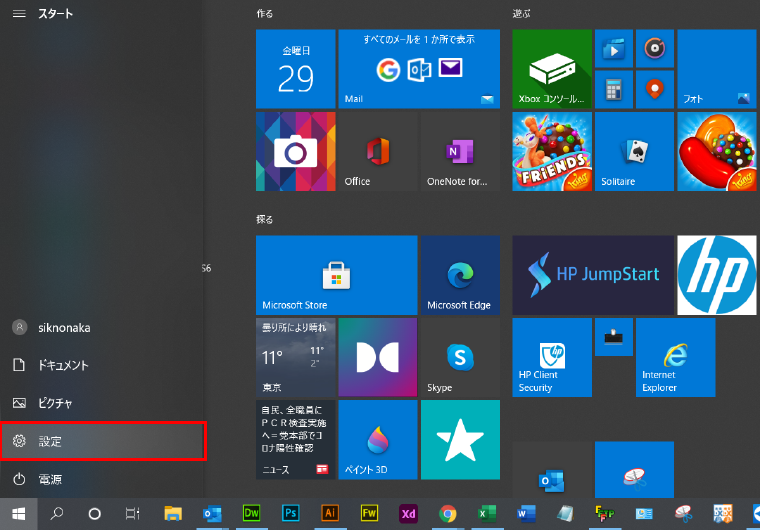760x530 pixels.
Task: Open Adobe XD from the taskbar
Action: pos(408,514)
